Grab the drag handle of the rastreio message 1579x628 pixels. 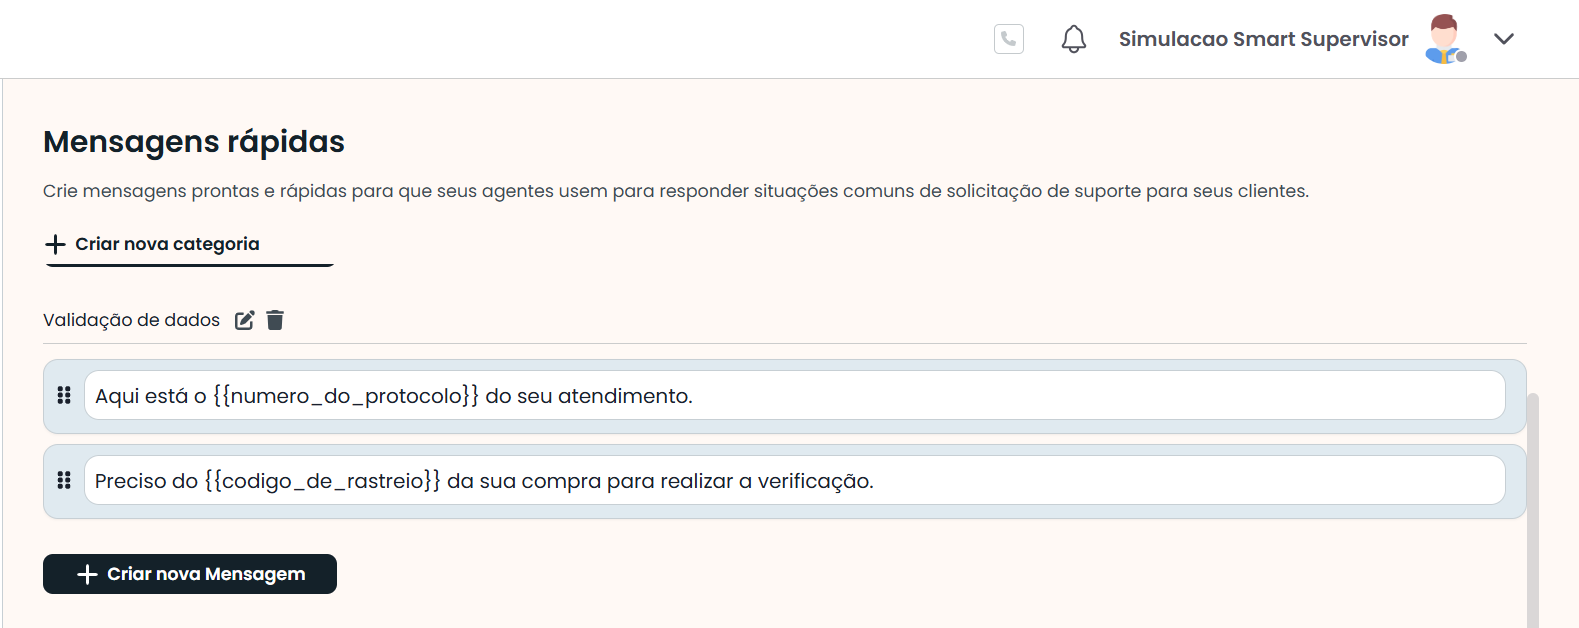pyautogui.click(x=64, y=481)
